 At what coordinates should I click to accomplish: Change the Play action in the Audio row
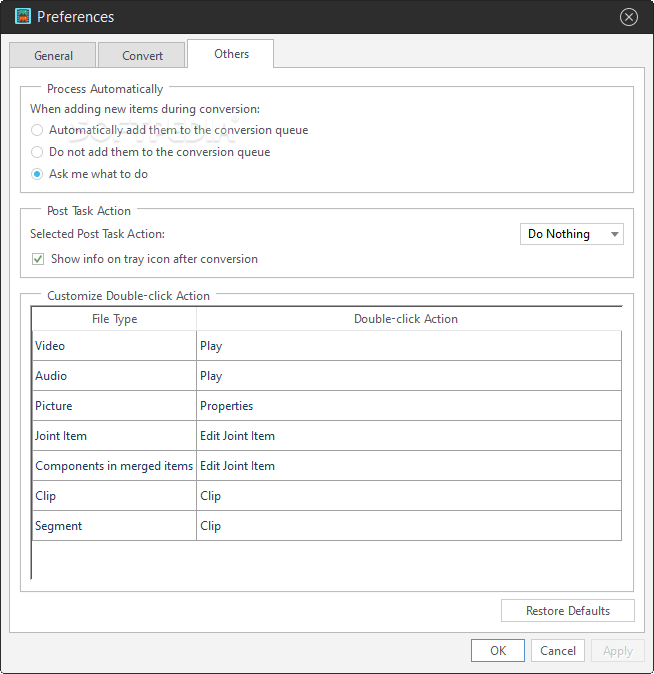click(409, 376)
